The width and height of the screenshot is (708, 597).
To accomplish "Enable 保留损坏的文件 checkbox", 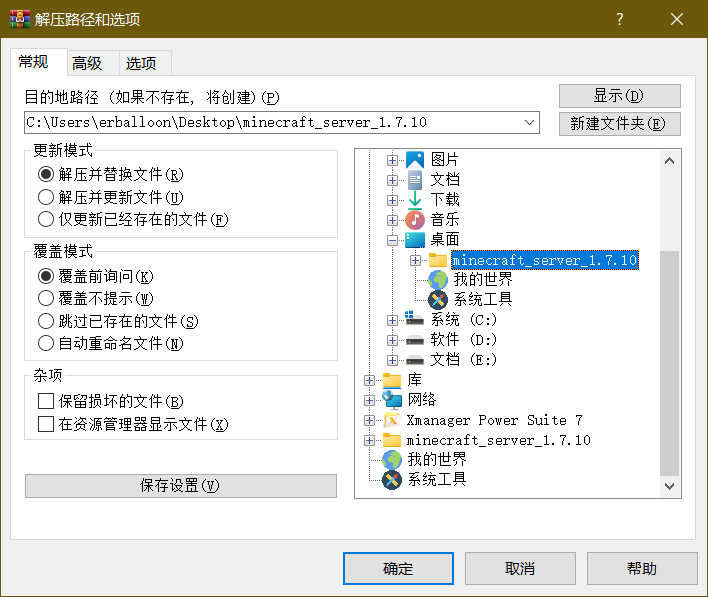I will 46,401.
